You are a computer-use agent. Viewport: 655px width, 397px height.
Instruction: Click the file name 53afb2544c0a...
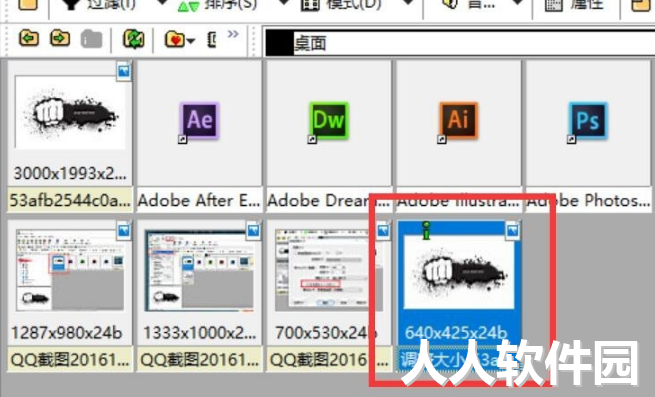(70, 201)
